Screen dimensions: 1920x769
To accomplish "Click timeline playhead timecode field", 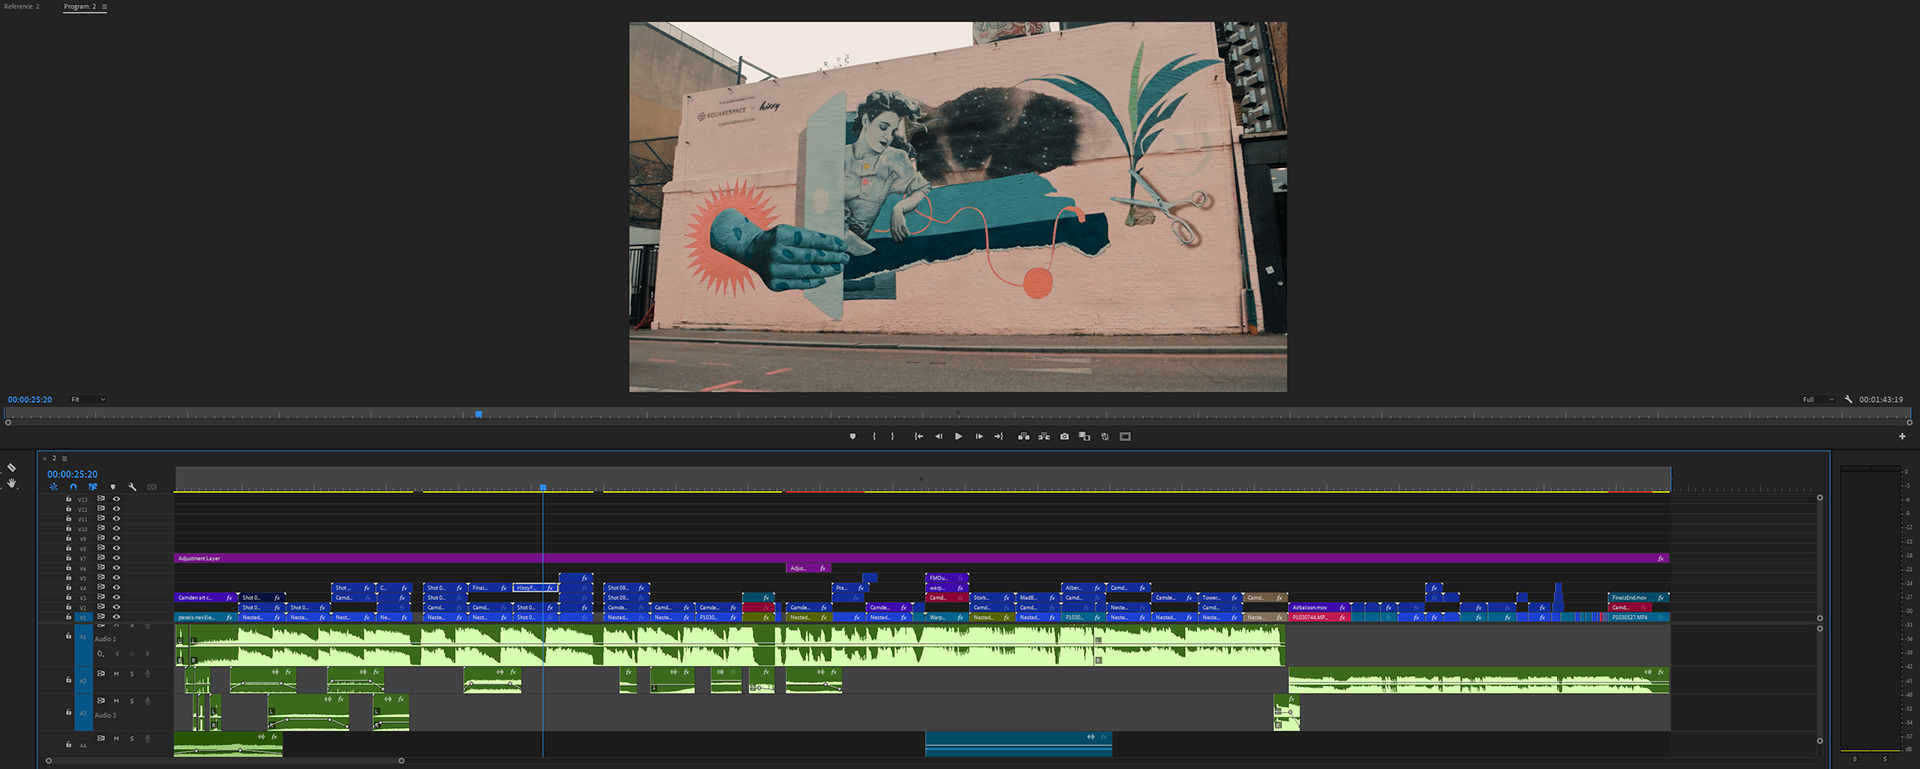I will tap(72, 474).
